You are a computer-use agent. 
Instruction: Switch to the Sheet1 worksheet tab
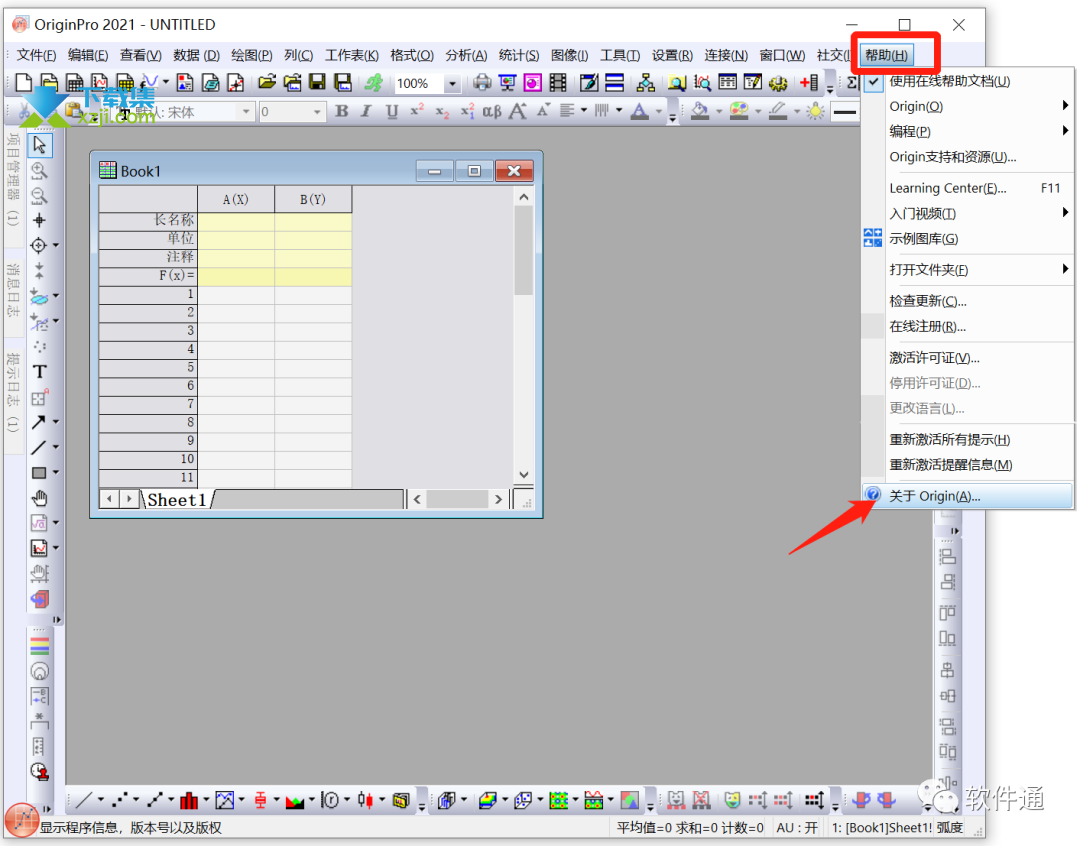[x=176, y=499]
